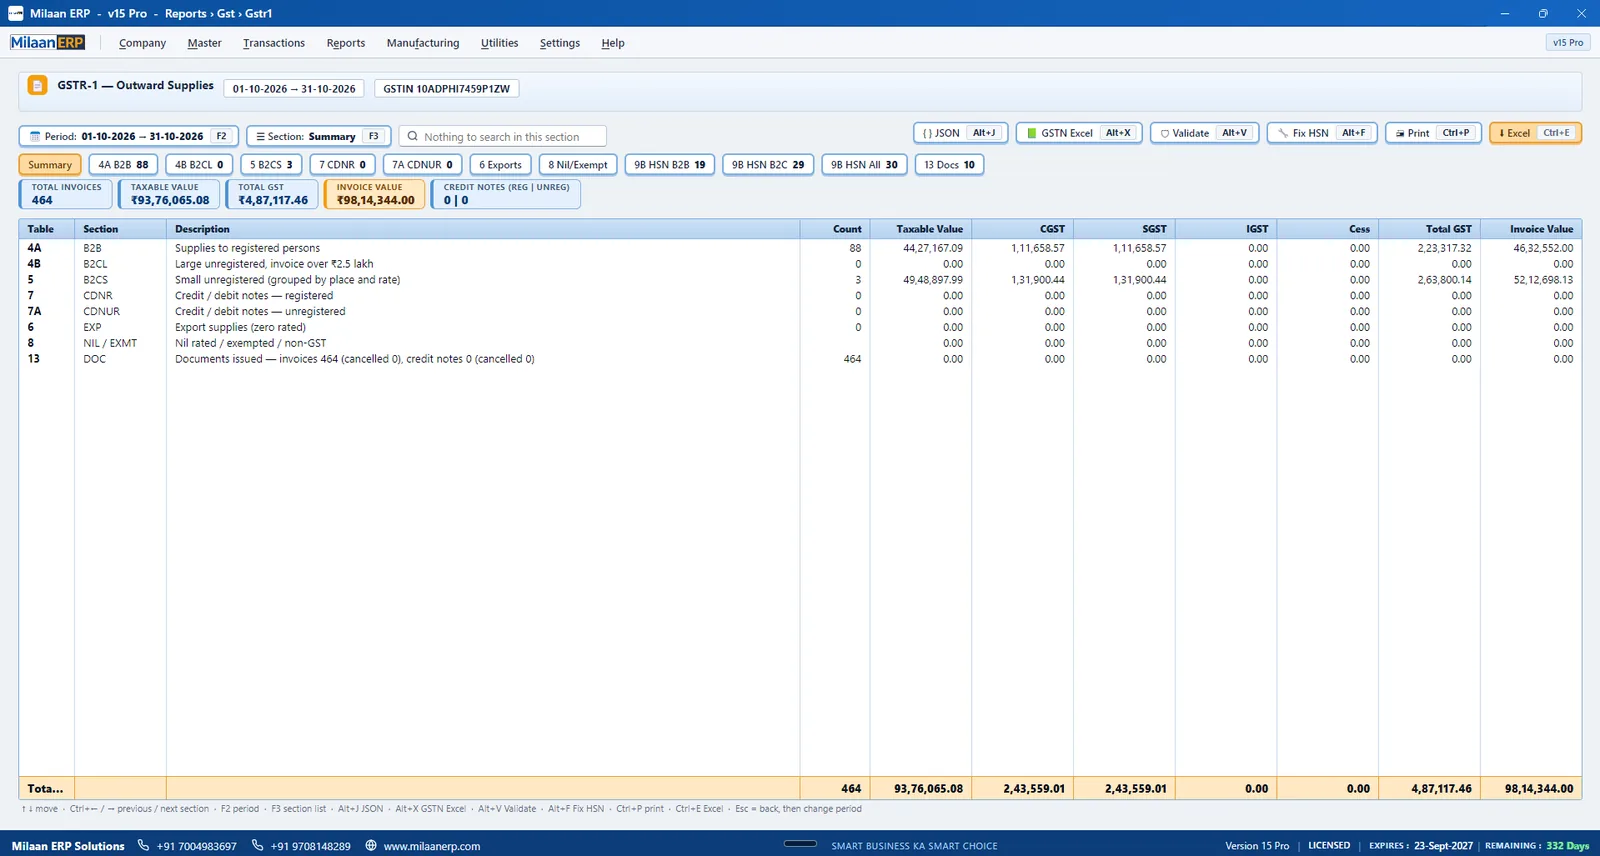This screenshot has width=1600, height=856.
Task: Click the GSTR-1 orange document icon
Action: point(37,86)
